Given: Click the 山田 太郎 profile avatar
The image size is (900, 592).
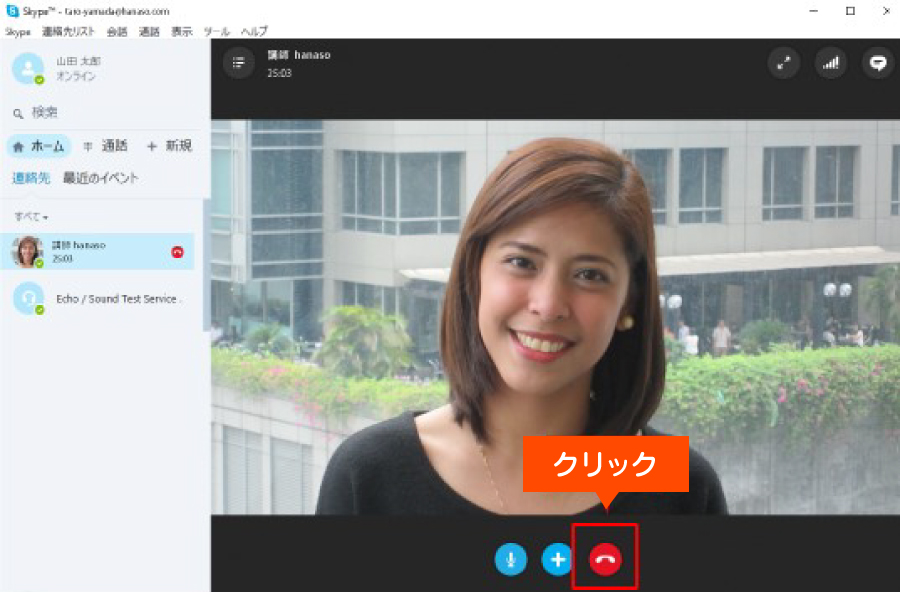Looking at the screenshot, I should pyautogui.click(x=27, y=68).
